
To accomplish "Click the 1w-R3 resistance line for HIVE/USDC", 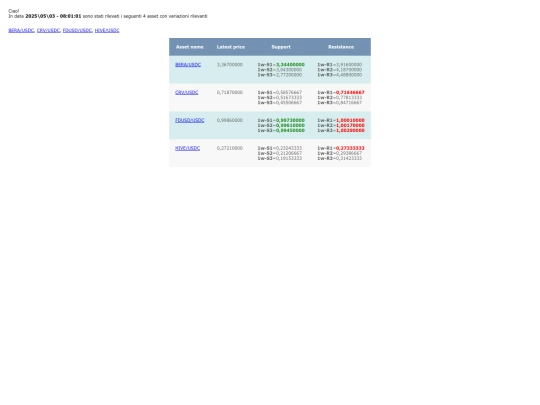I will tap(340, 158).
